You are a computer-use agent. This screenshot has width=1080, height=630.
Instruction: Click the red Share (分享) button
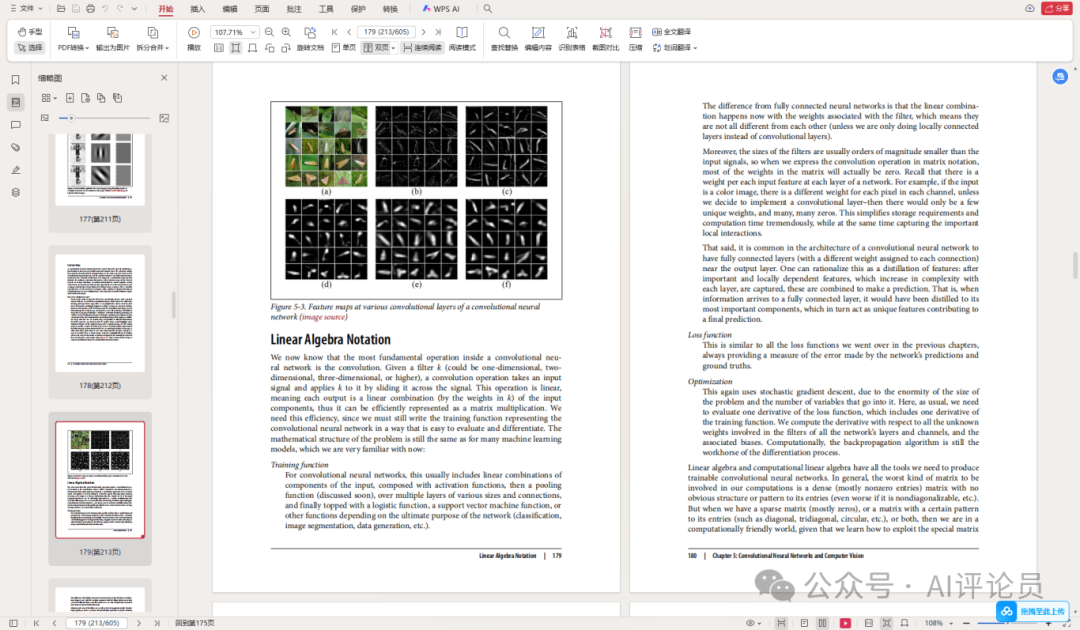coord(1056,8)
